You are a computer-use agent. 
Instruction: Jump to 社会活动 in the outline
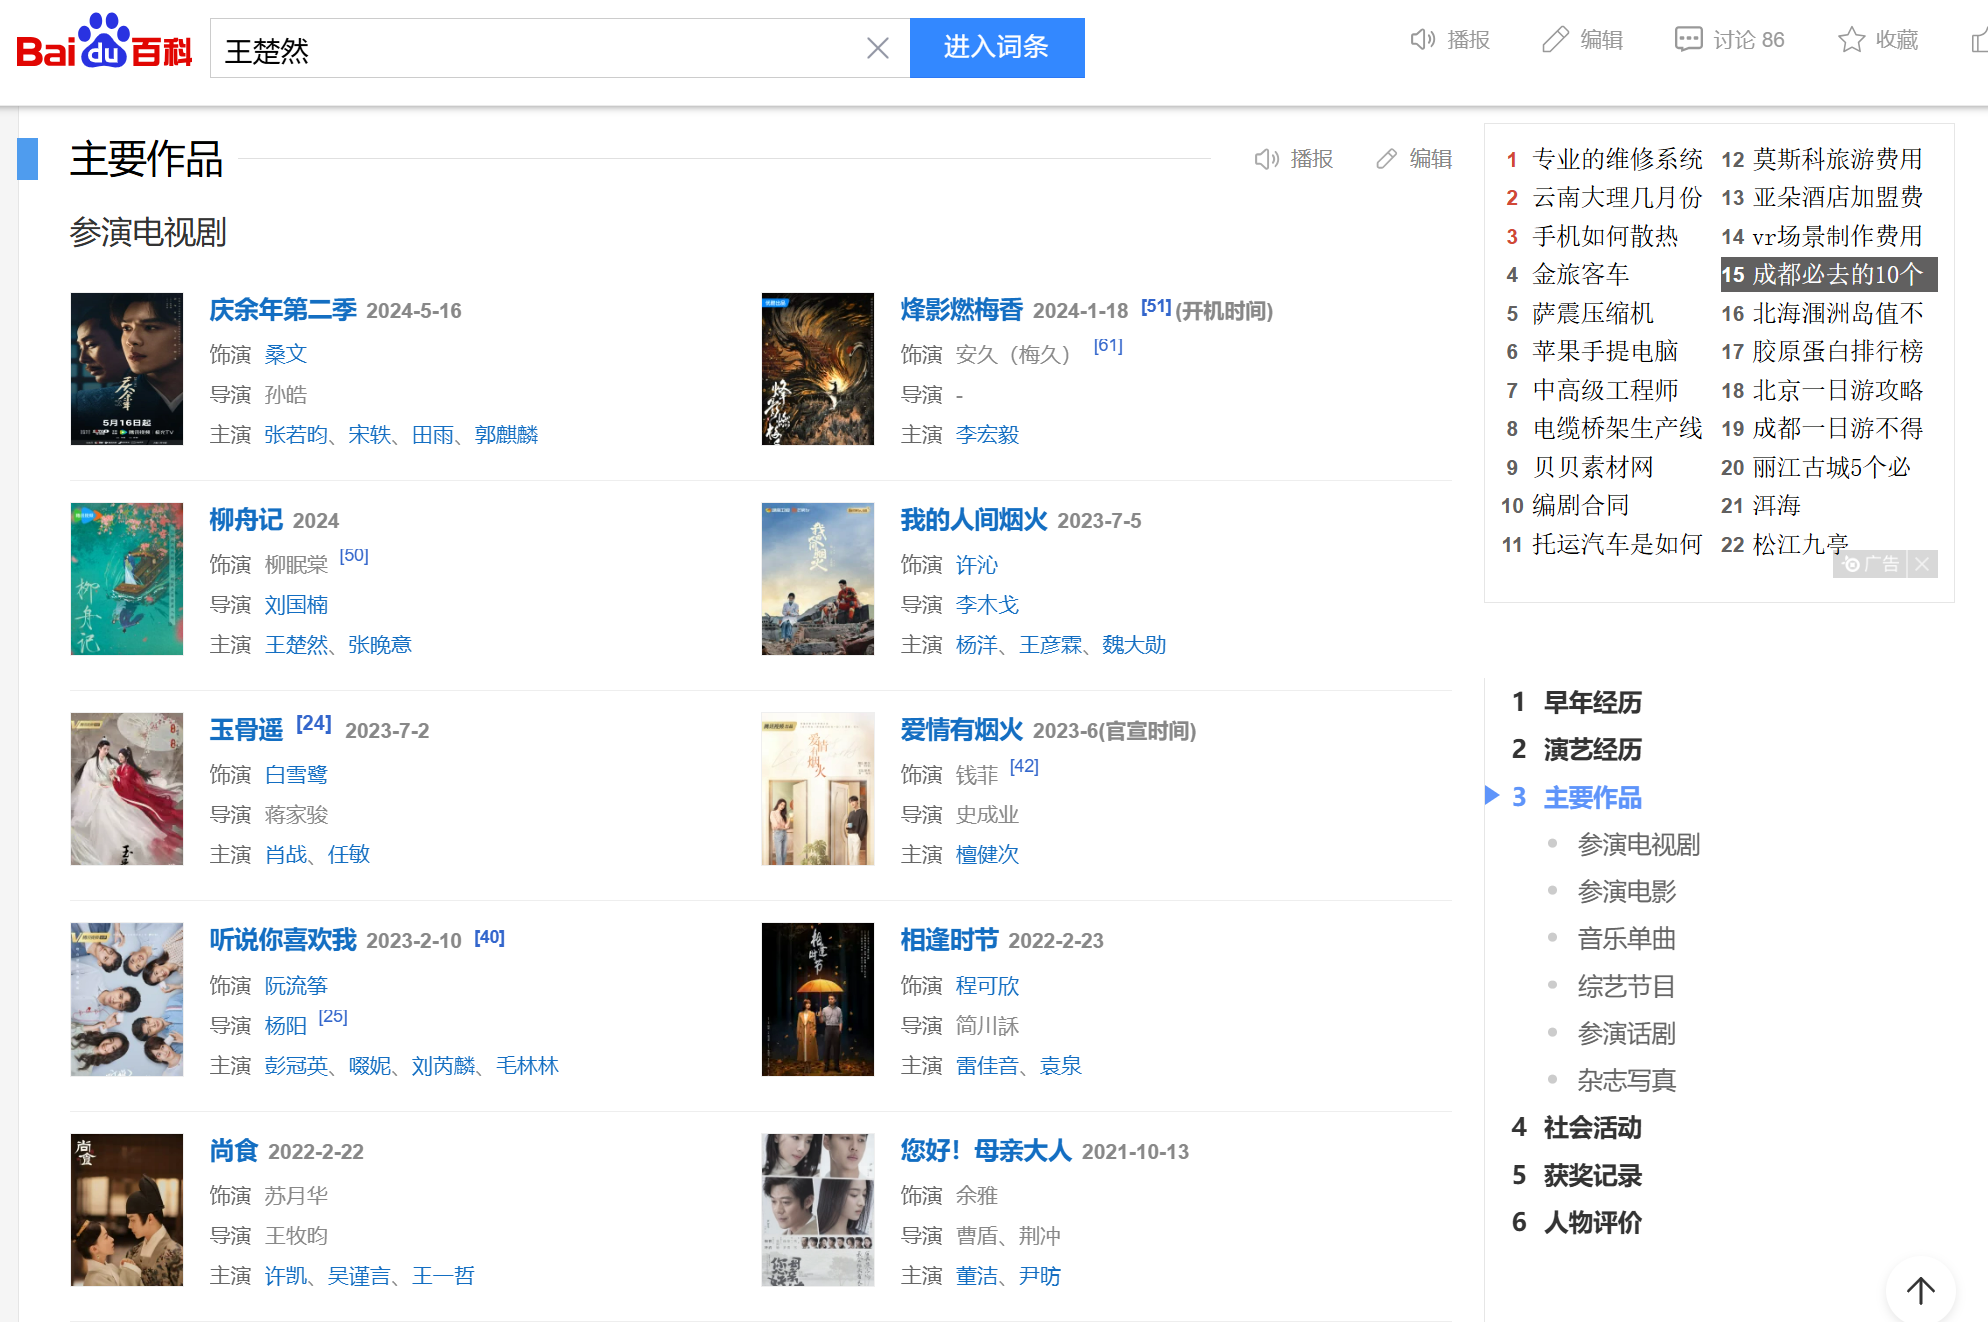click(x=1593, y=1128)
